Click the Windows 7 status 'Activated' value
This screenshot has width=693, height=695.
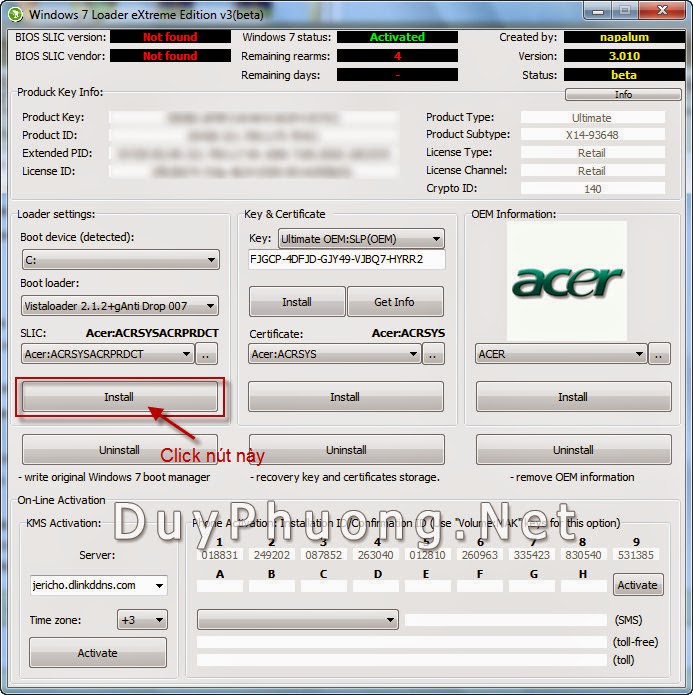coord(397,37)
